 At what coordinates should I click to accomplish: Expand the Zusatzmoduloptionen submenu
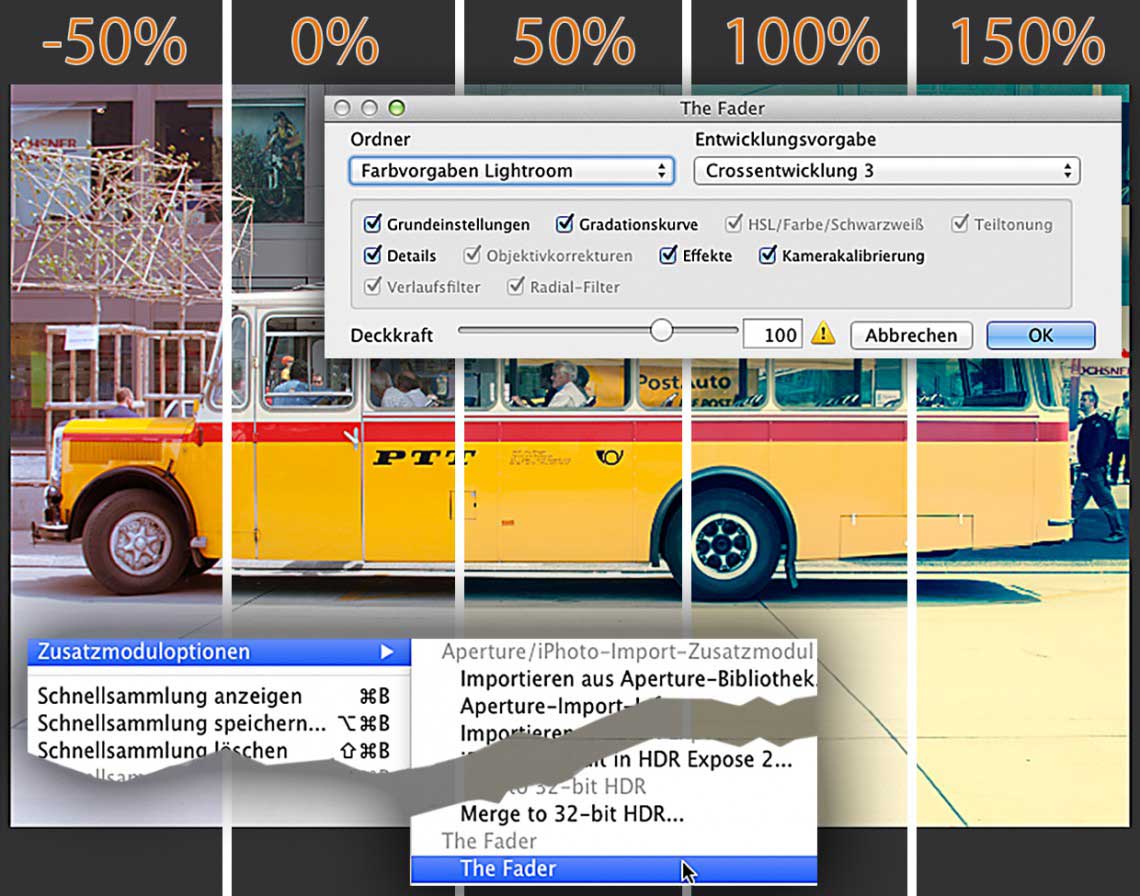click(x=219, y=652)
